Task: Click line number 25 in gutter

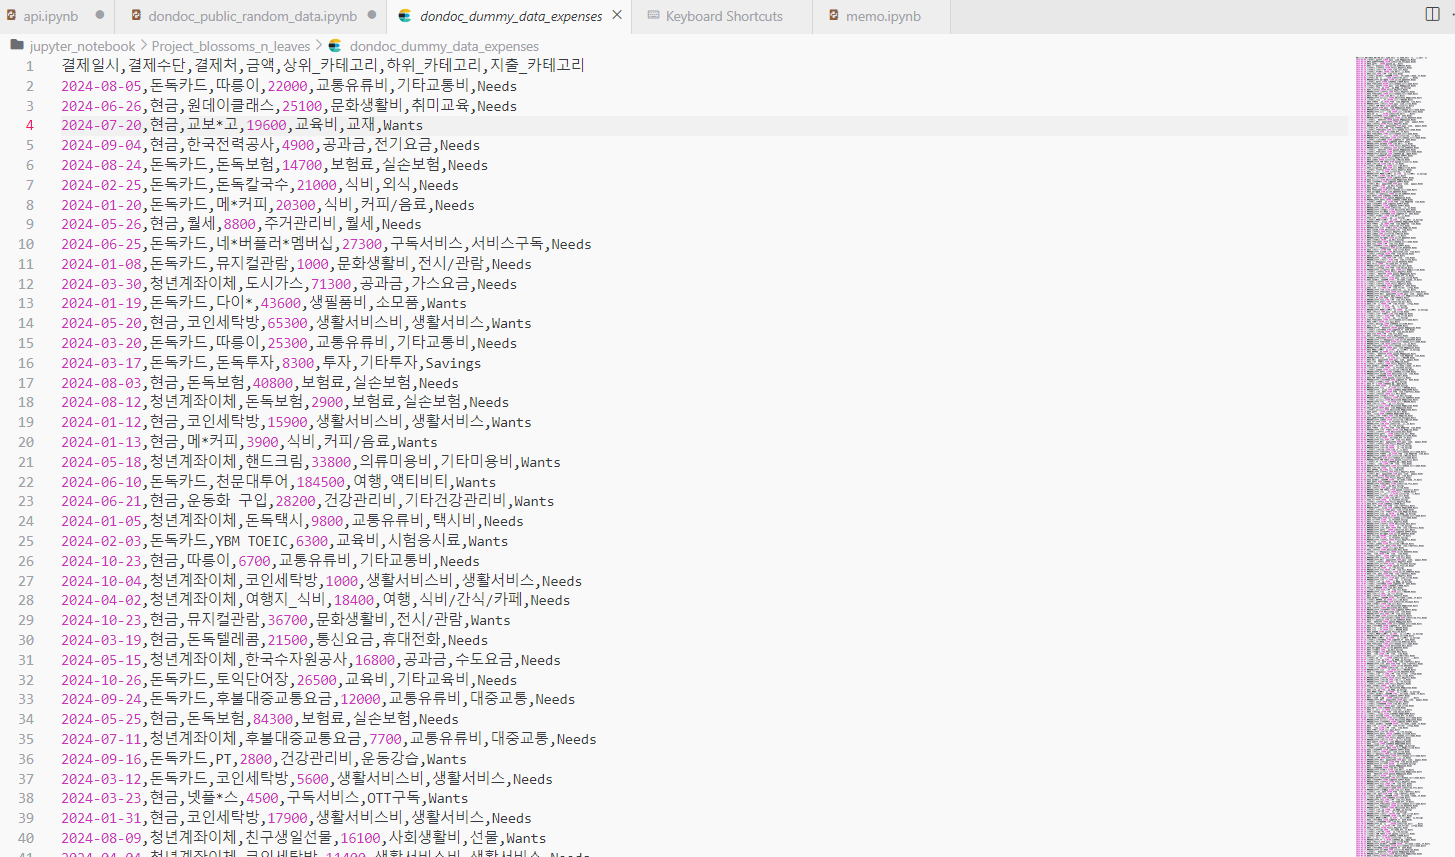Action: pyautogui.click(x=26, y=541)
